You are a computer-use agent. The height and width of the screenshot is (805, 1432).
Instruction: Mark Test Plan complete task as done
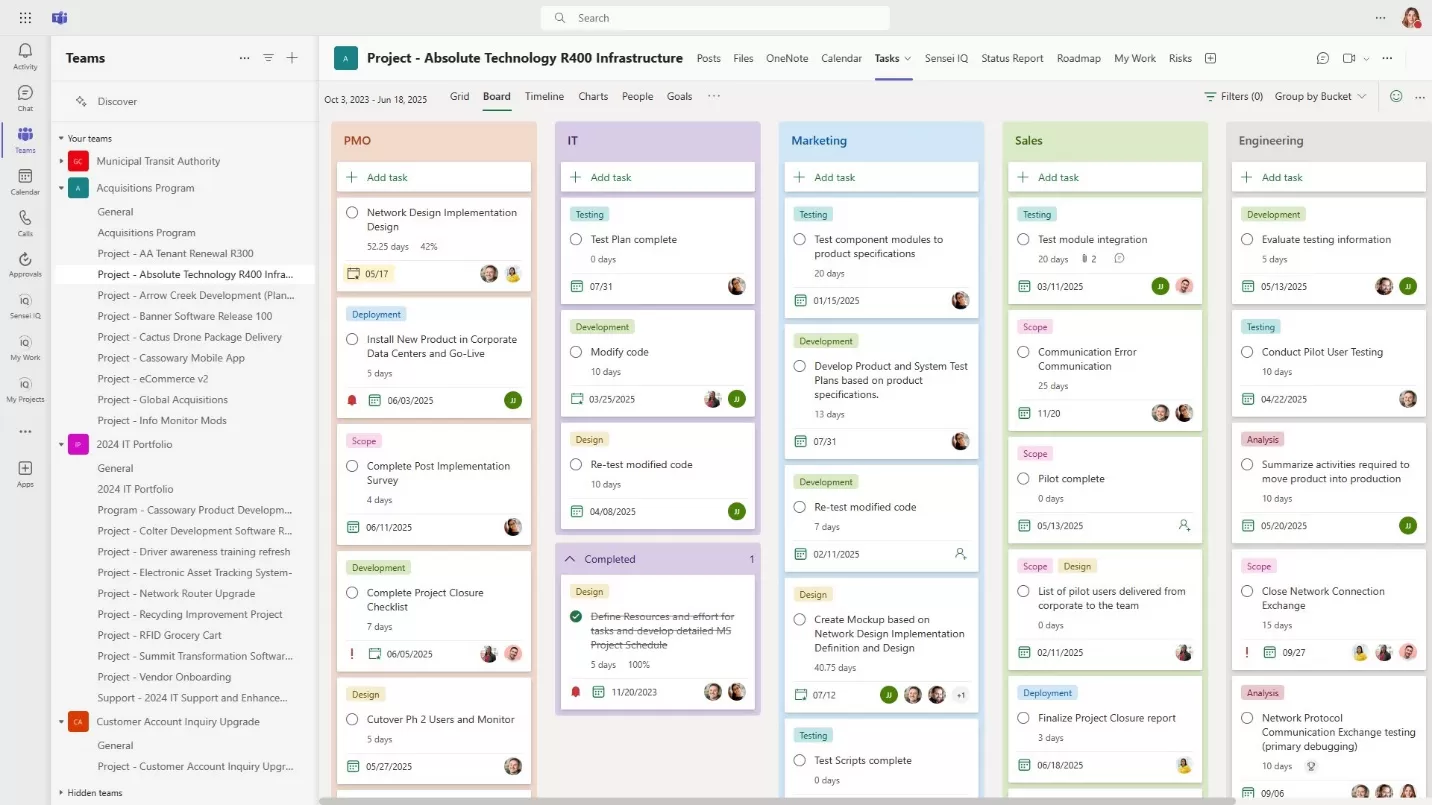pyautogui.click(x=576, y=239)
